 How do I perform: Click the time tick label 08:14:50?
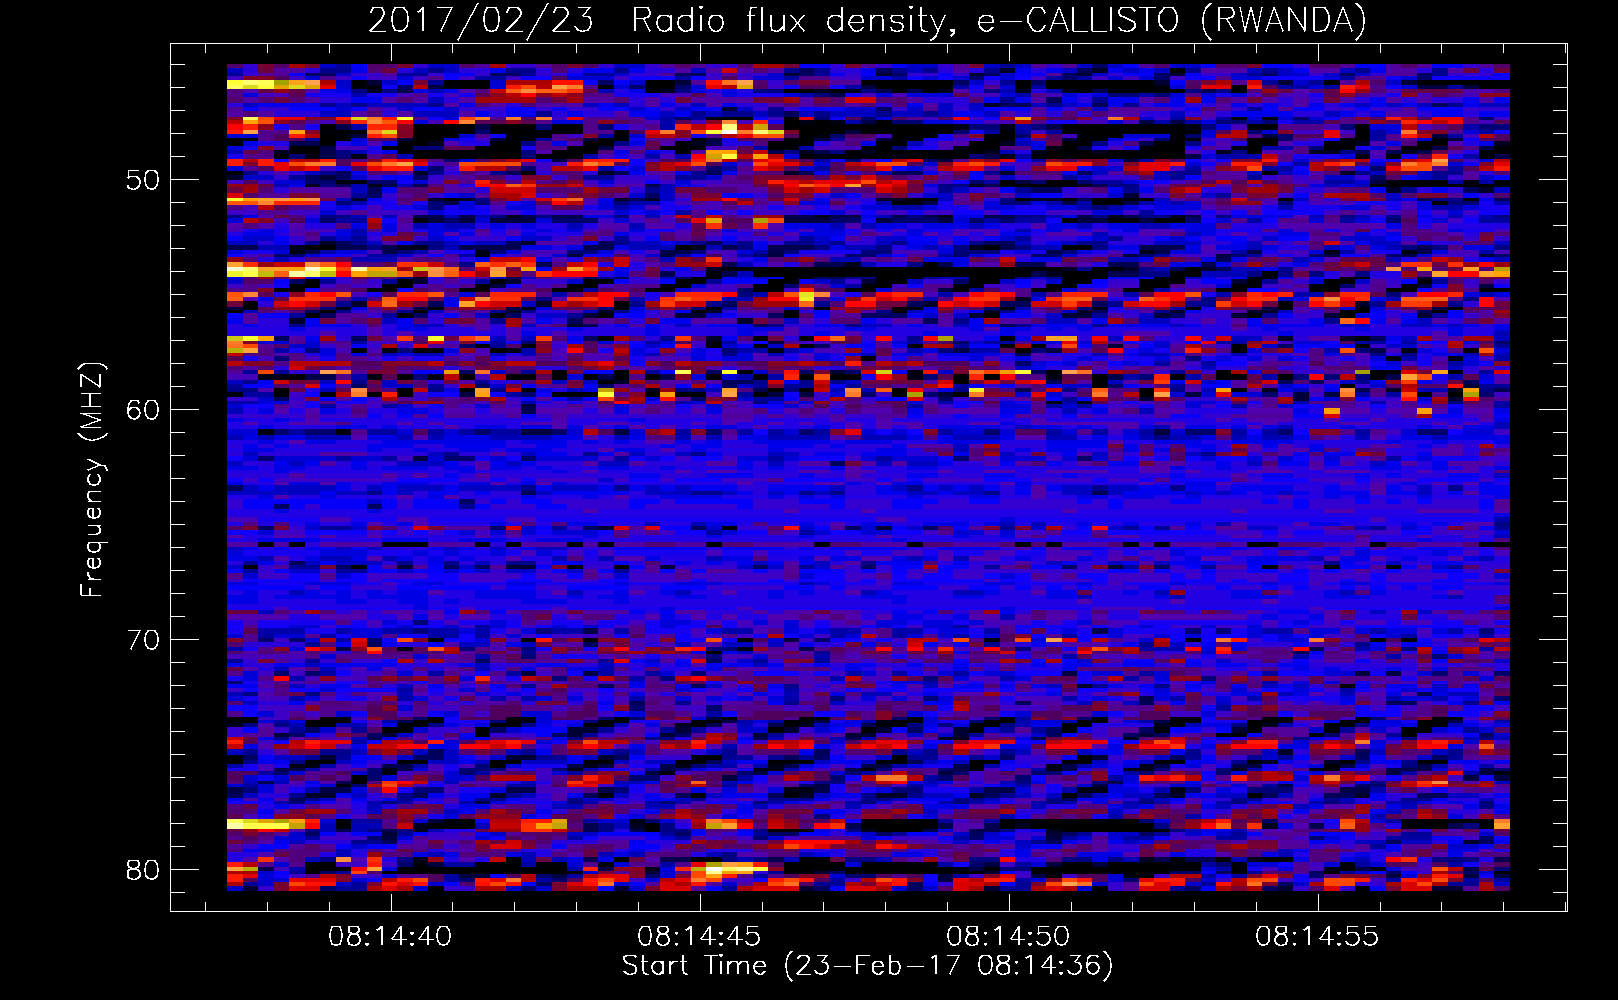tap(1008, 936)
